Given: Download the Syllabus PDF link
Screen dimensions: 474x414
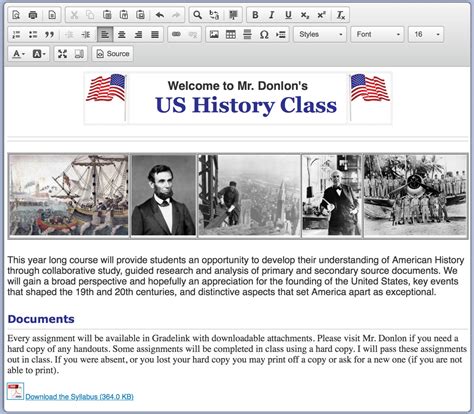Looking at the screenshot, I should [x=79, y=397].
